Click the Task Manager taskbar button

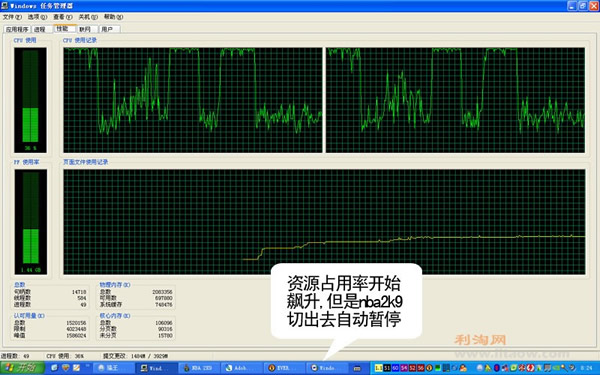pyautogui.click(x=156, y=368)
